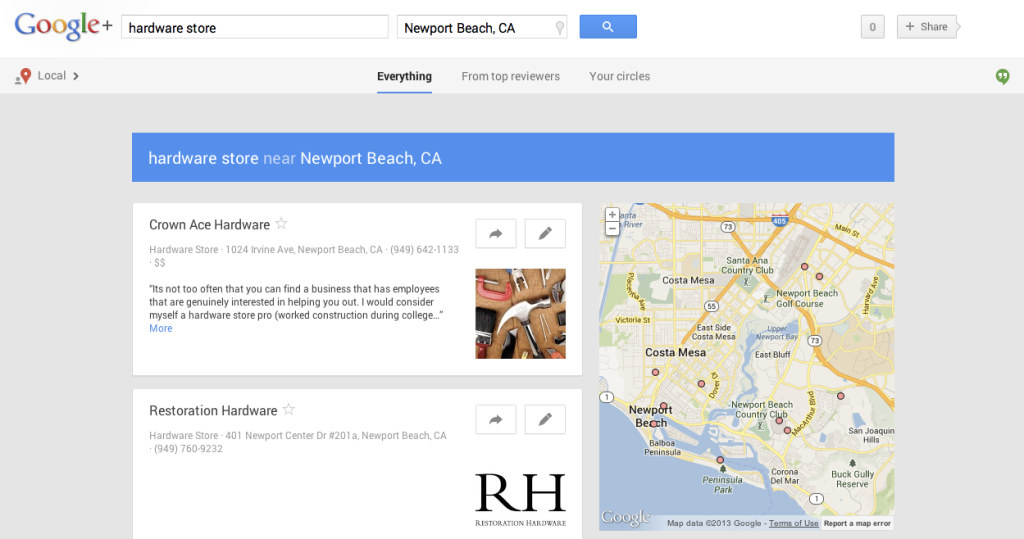Click More on Crown Ace Hardware review
This screenshot has width=1024, height=539.
point(161,329)
